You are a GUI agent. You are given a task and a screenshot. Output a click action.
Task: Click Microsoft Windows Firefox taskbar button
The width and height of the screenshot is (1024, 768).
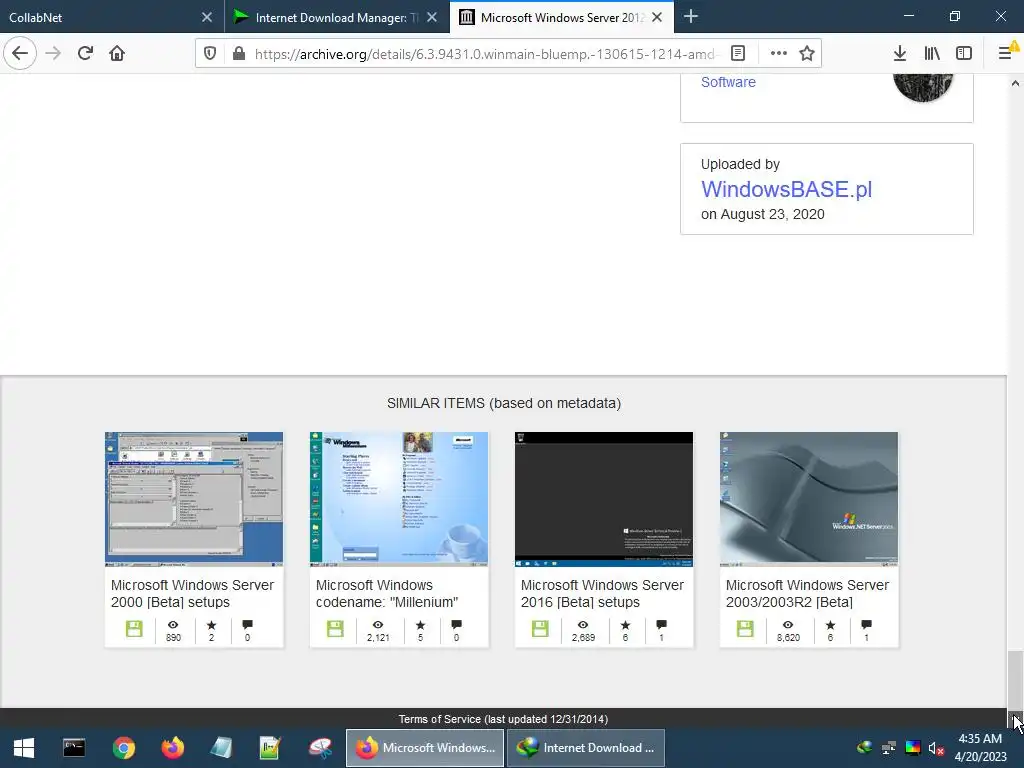[424, 748]
